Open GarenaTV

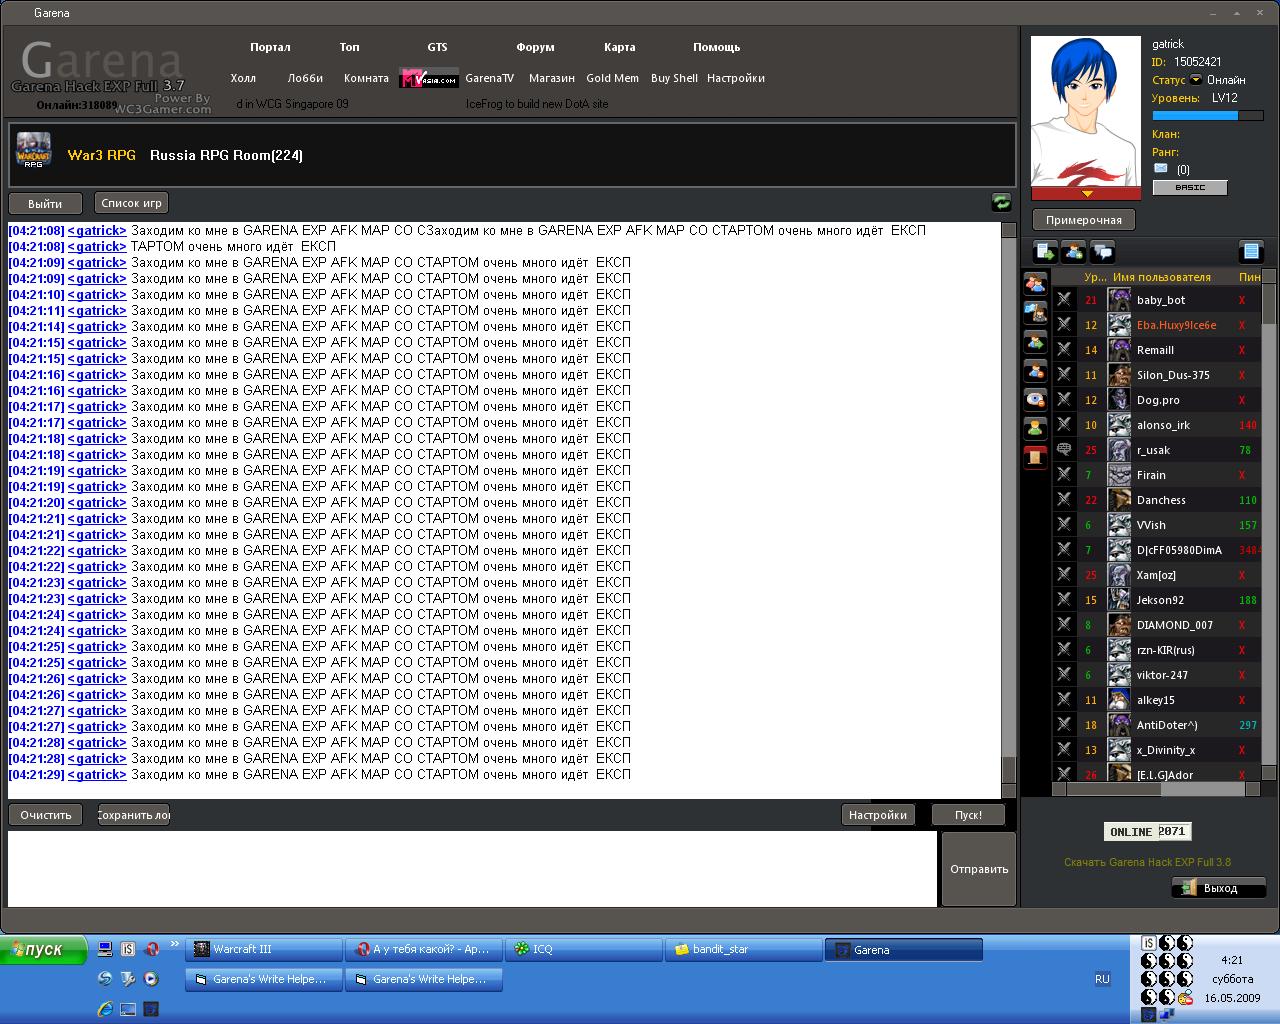tap(489, 78)
